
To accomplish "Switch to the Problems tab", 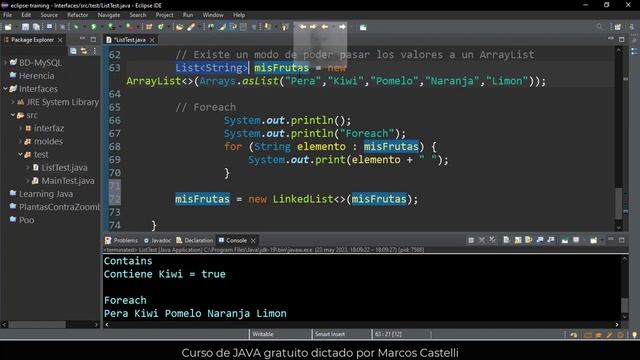I will [121, 240].
